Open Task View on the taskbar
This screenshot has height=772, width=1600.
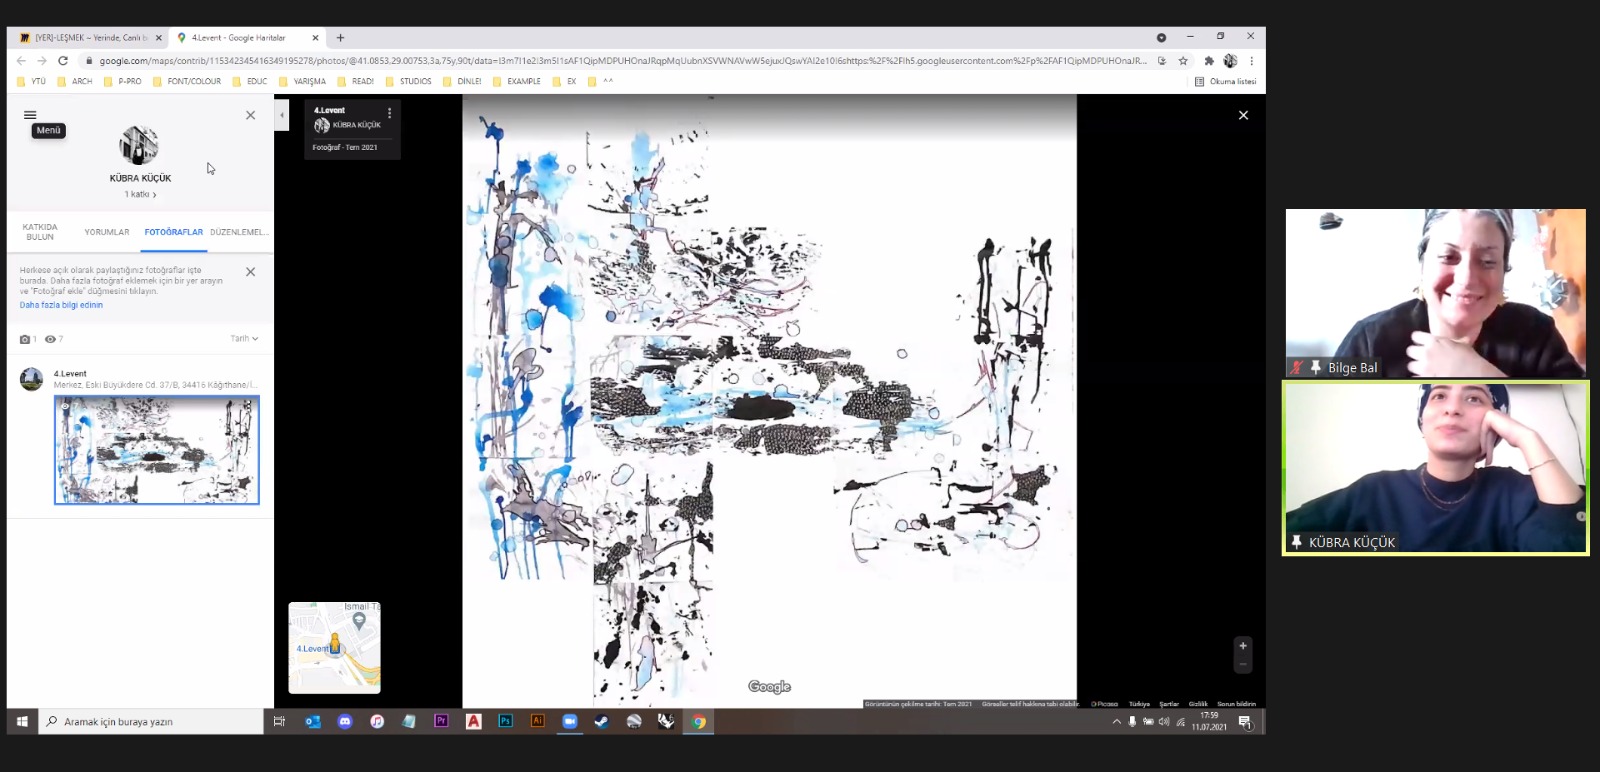click(x=279, y=721)
